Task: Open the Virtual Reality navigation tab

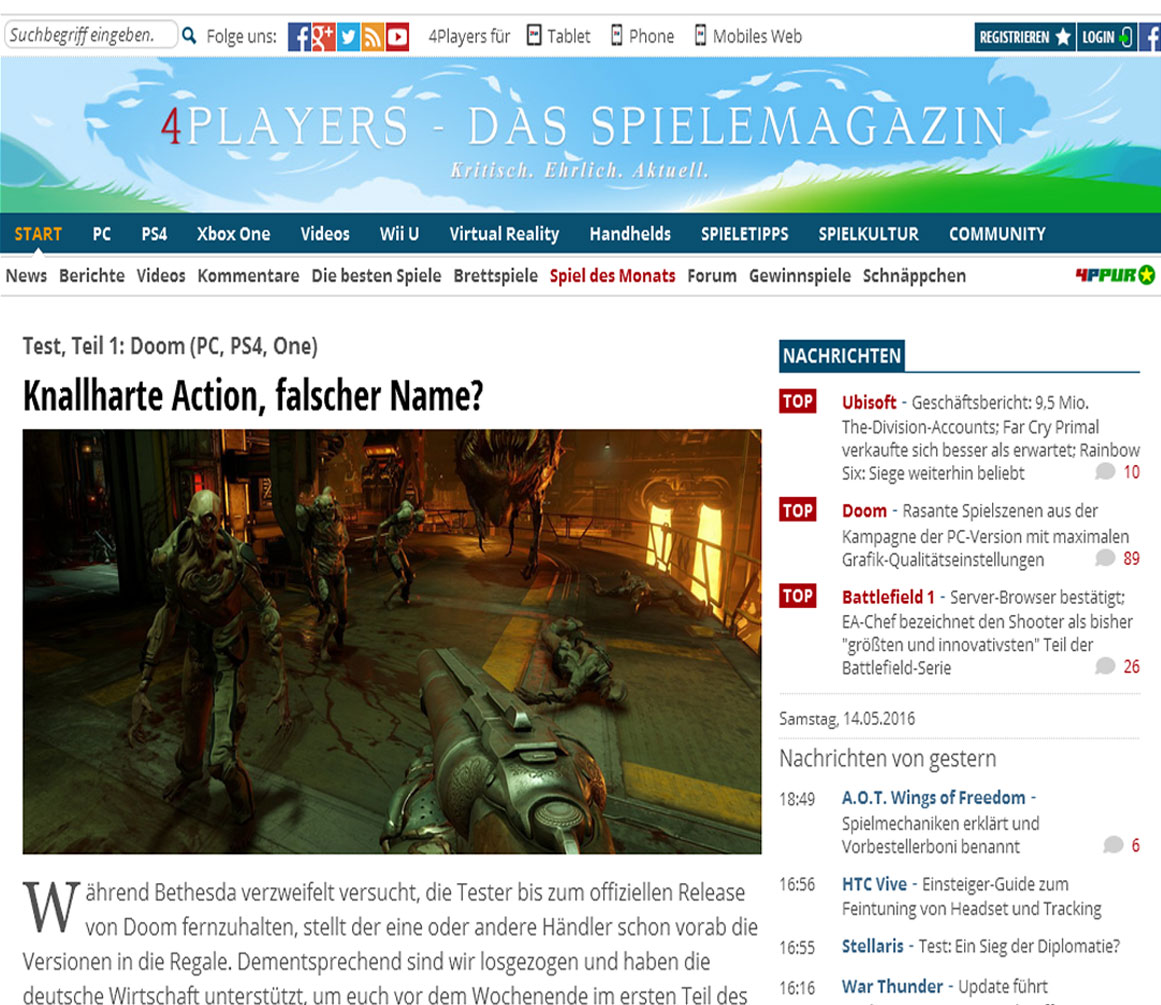Action: pyautogui.click(x=504, y=234)
